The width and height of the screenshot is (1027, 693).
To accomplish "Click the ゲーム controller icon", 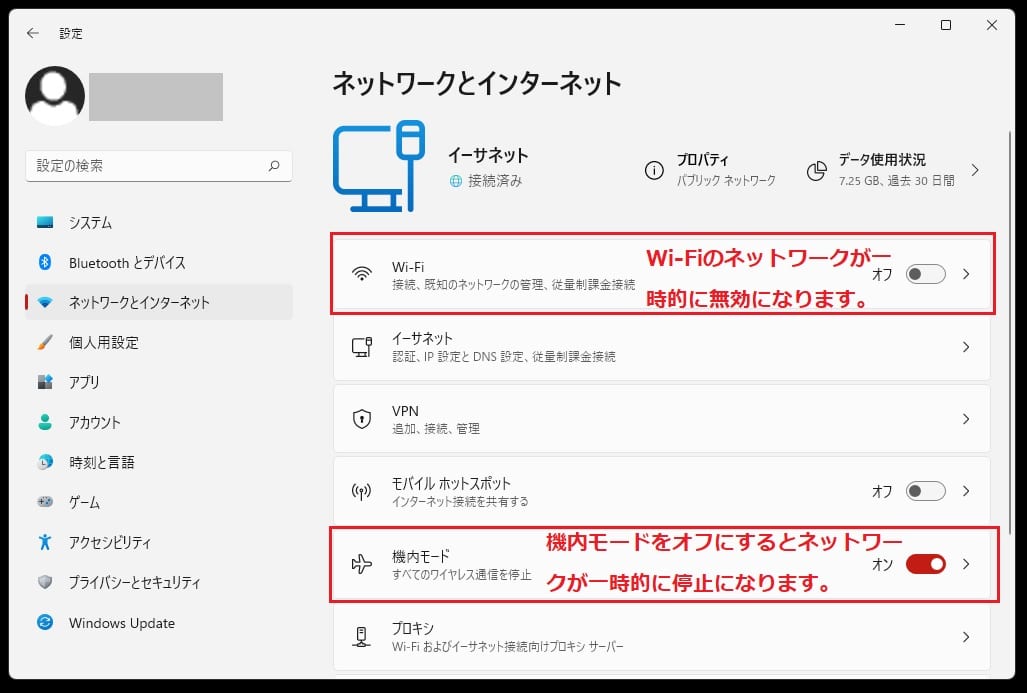I will [45, 502].
